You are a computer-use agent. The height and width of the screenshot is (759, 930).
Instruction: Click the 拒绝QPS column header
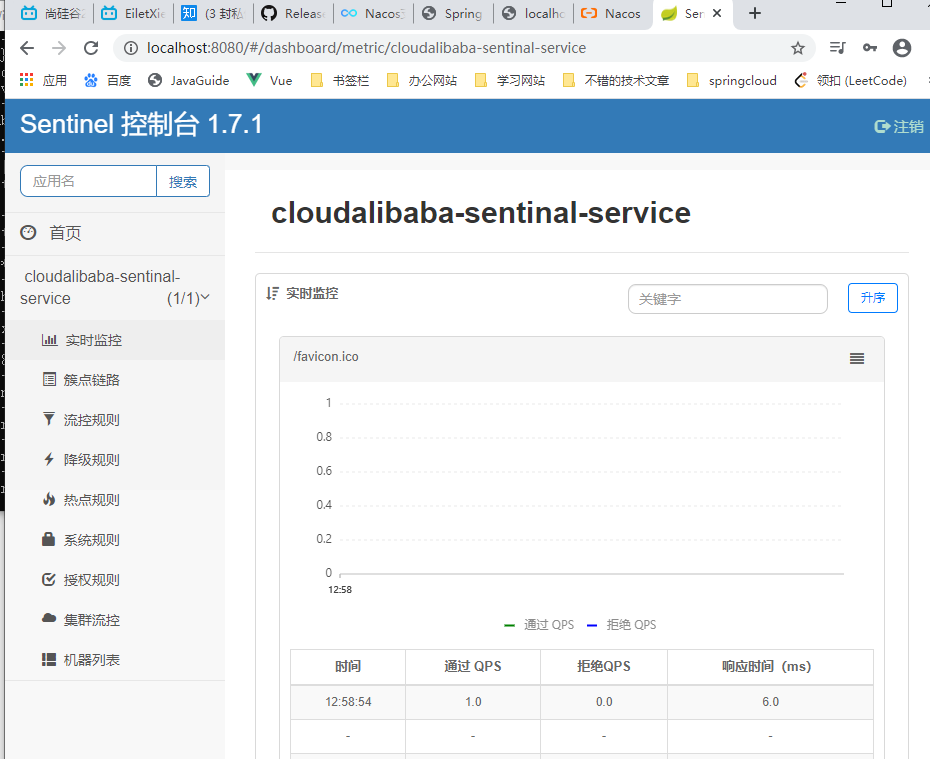tap(604, 666)
